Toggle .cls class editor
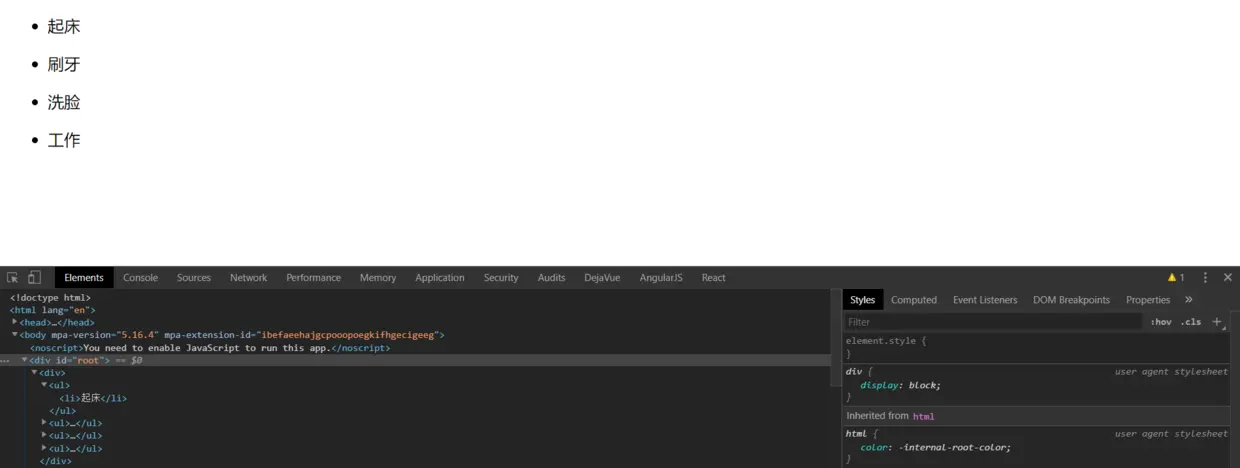This screenshot has height=468, width=1240. (1191, 322)
